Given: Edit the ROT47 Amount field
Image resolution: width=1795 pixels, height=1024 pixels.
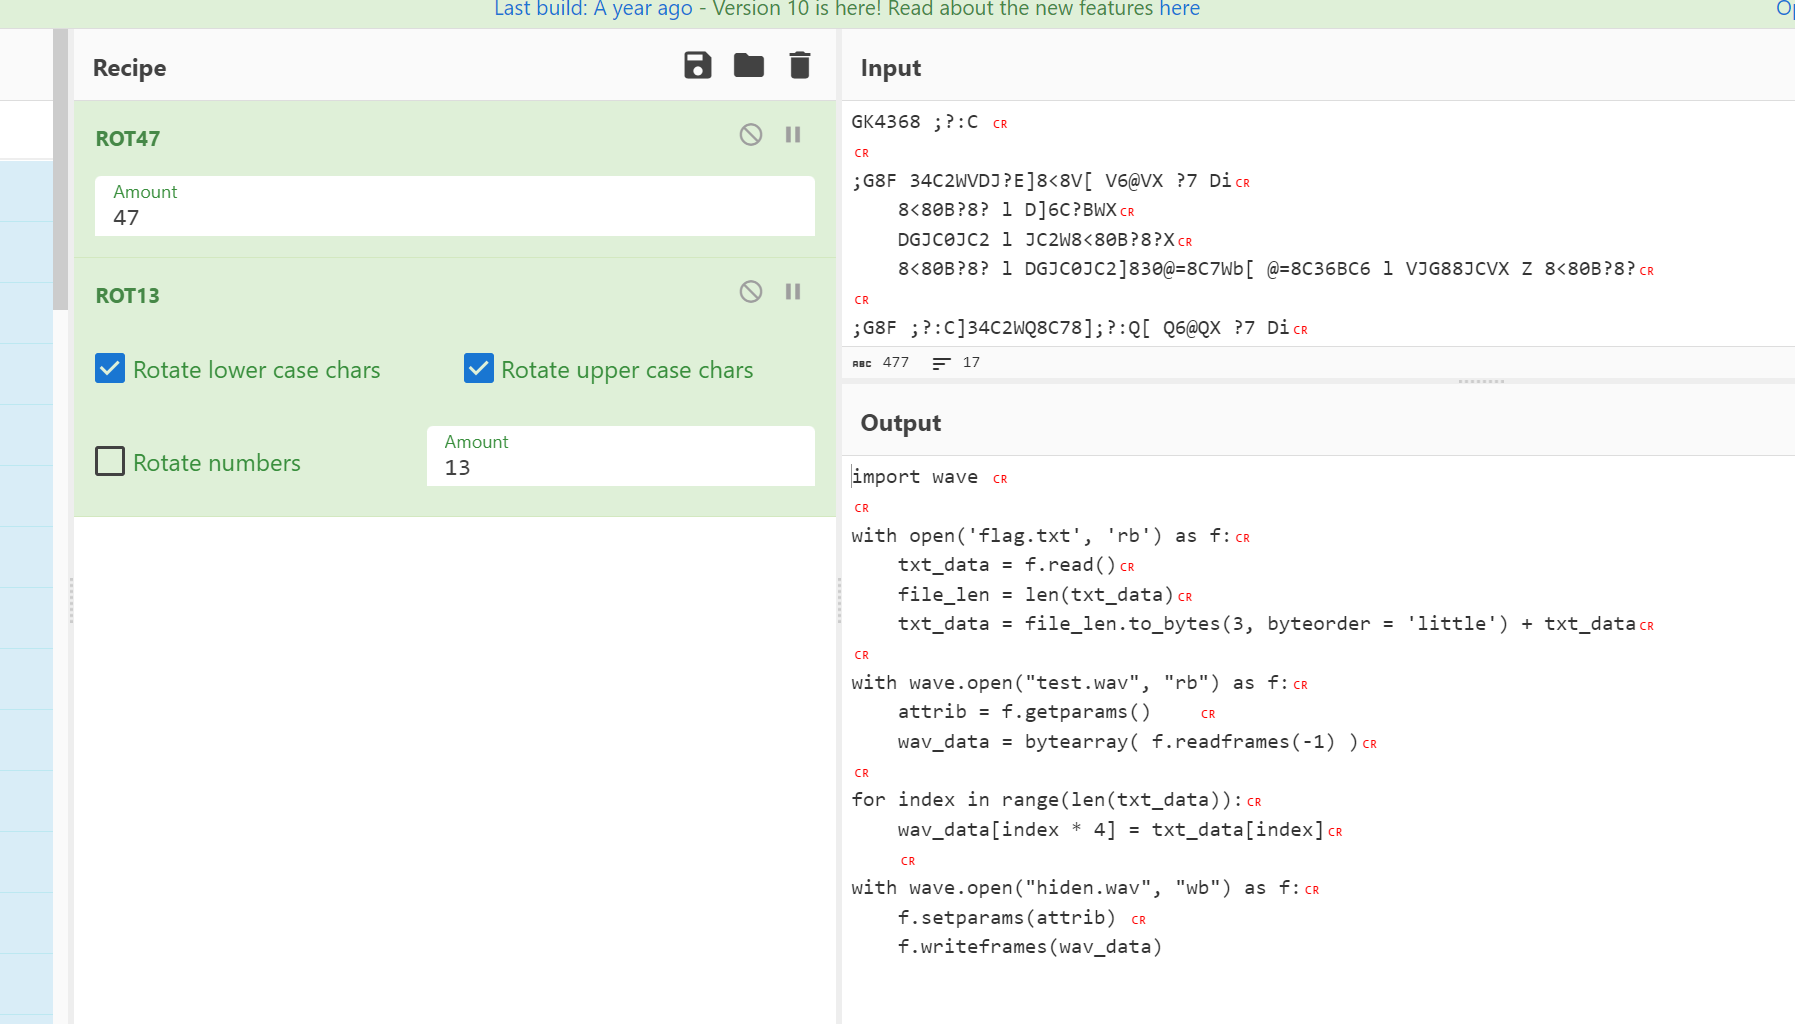Looking at the screenshot, I should [455, 206].
